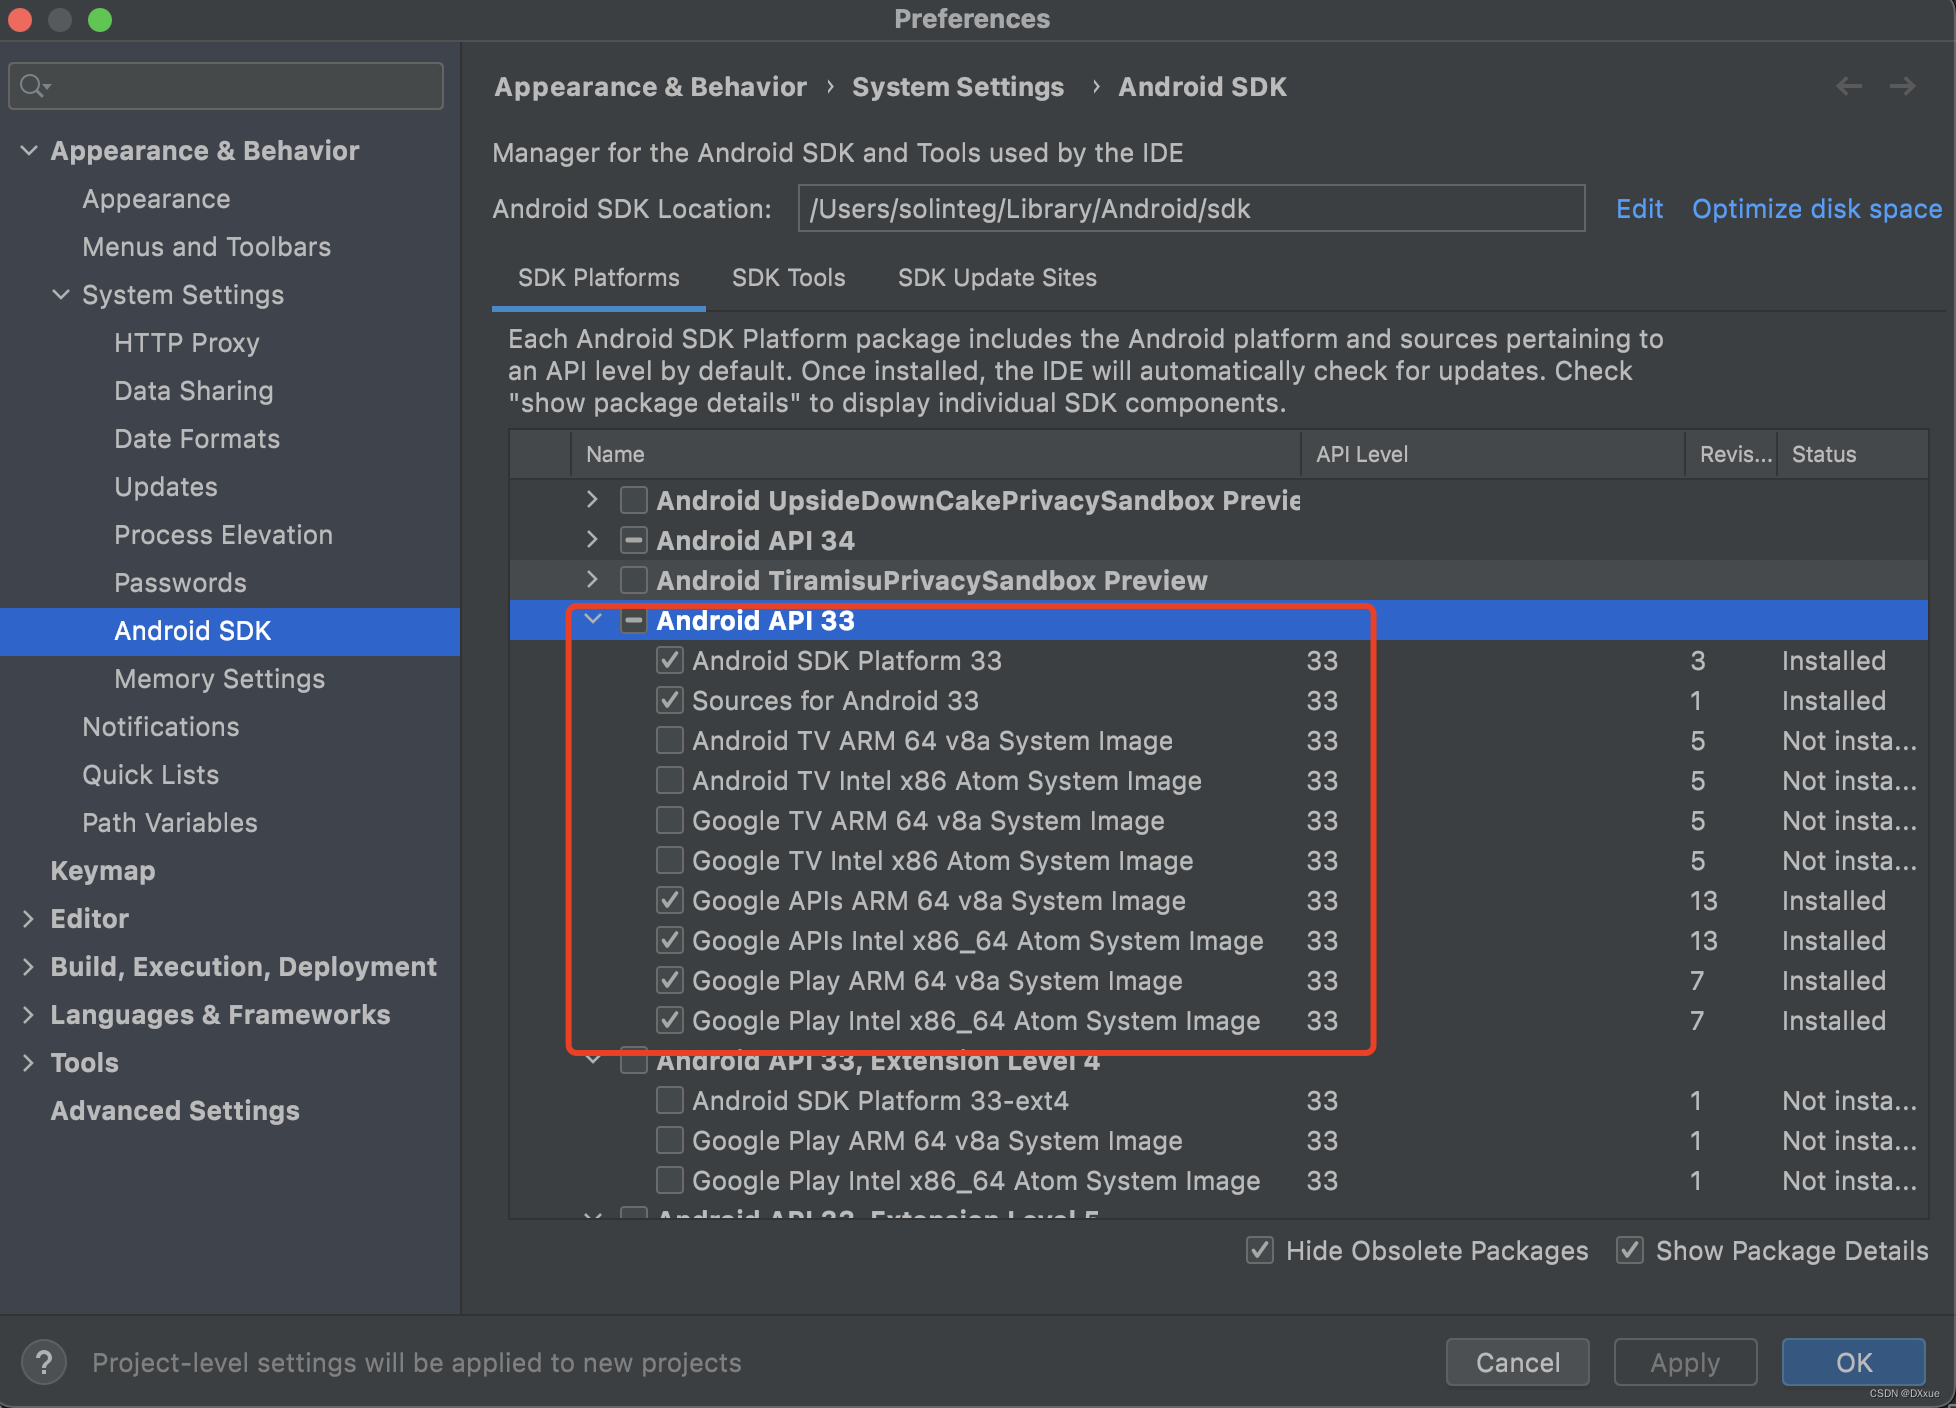Click the forward navigation arrow
The width and height of the screenshot is (1956, 1408).
tap(1902, 87)
